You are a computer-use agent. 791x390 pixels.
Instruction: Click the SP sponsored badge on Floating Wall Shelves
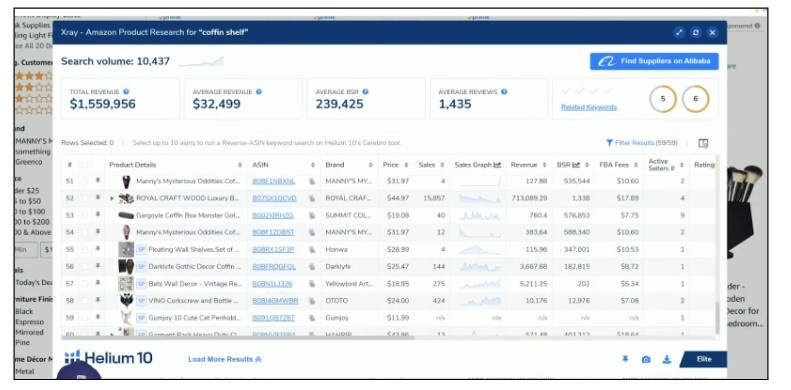(141, 249)
